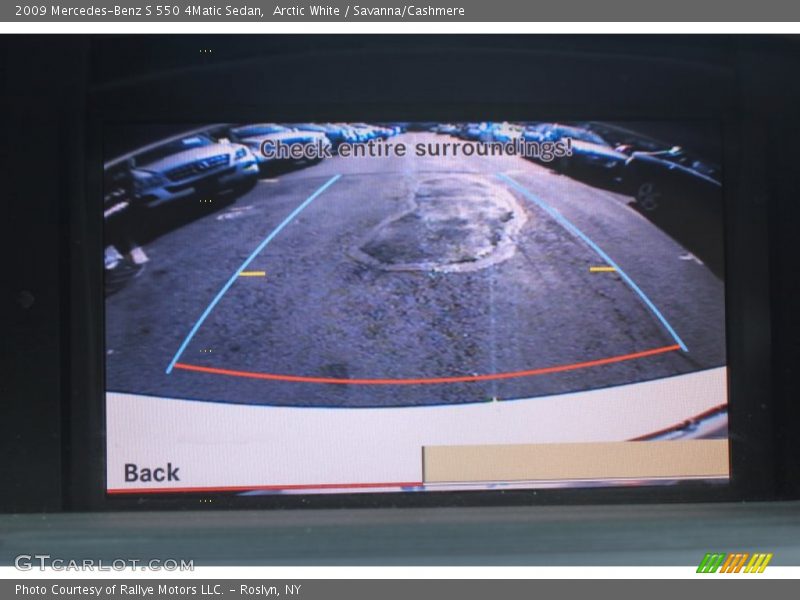Click the "Check entire surroundings!" warning text
The image size is (800, 600).
tap(416, 148)
